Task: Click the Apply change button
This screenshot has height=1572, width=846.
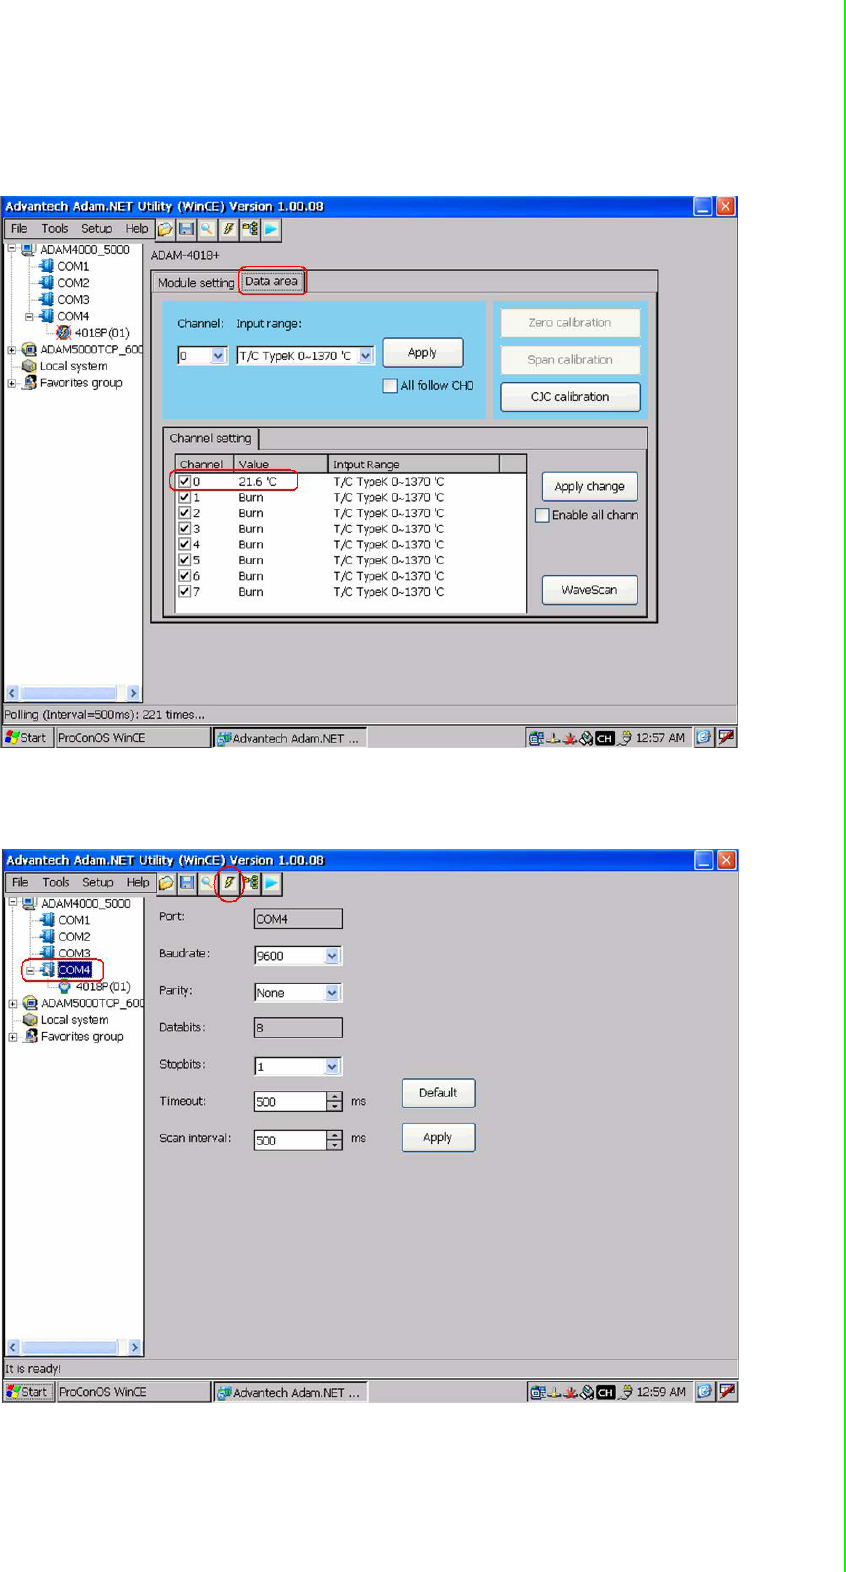Action: [589, 487]
